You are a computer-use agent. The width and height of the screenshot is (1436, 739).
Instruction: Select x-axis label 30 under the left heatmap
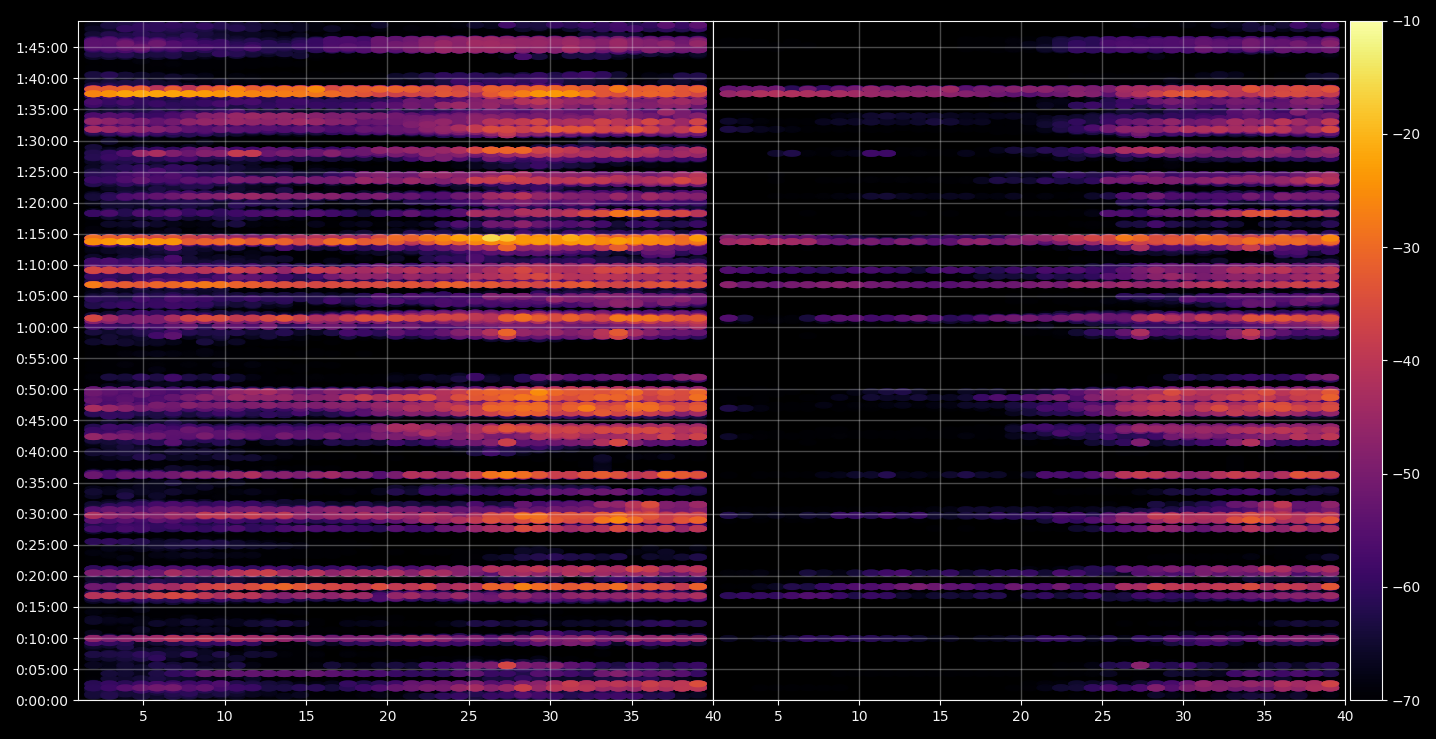pos(550,716)
